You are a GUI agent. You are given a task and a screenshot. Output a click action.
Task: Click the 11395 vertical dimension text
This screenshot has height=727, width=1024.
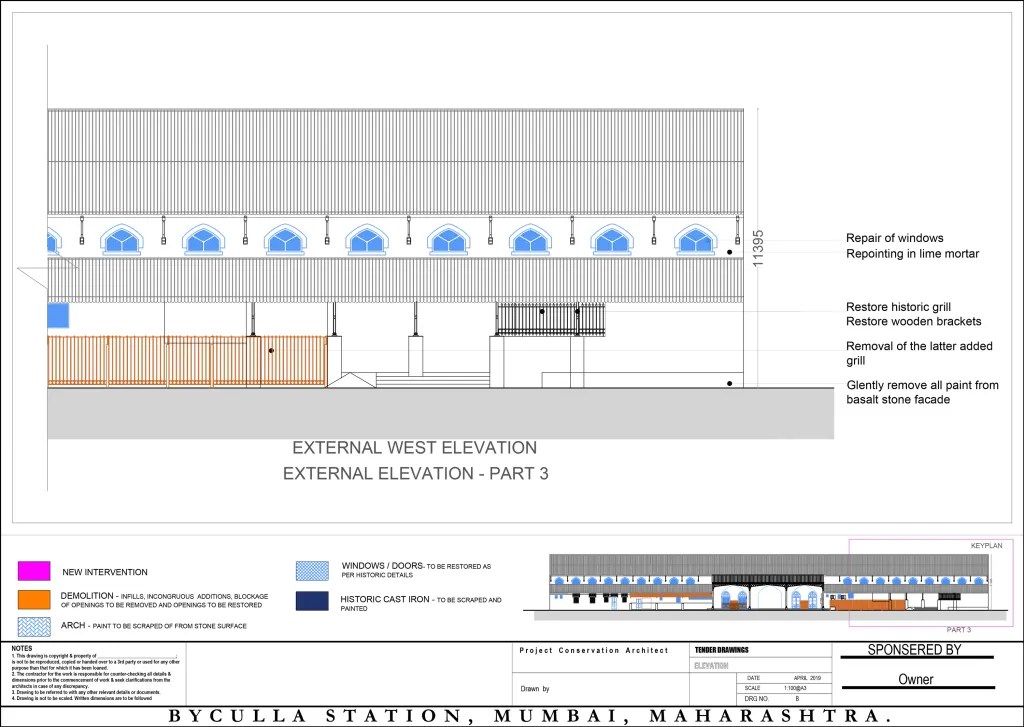pos(758,247)
